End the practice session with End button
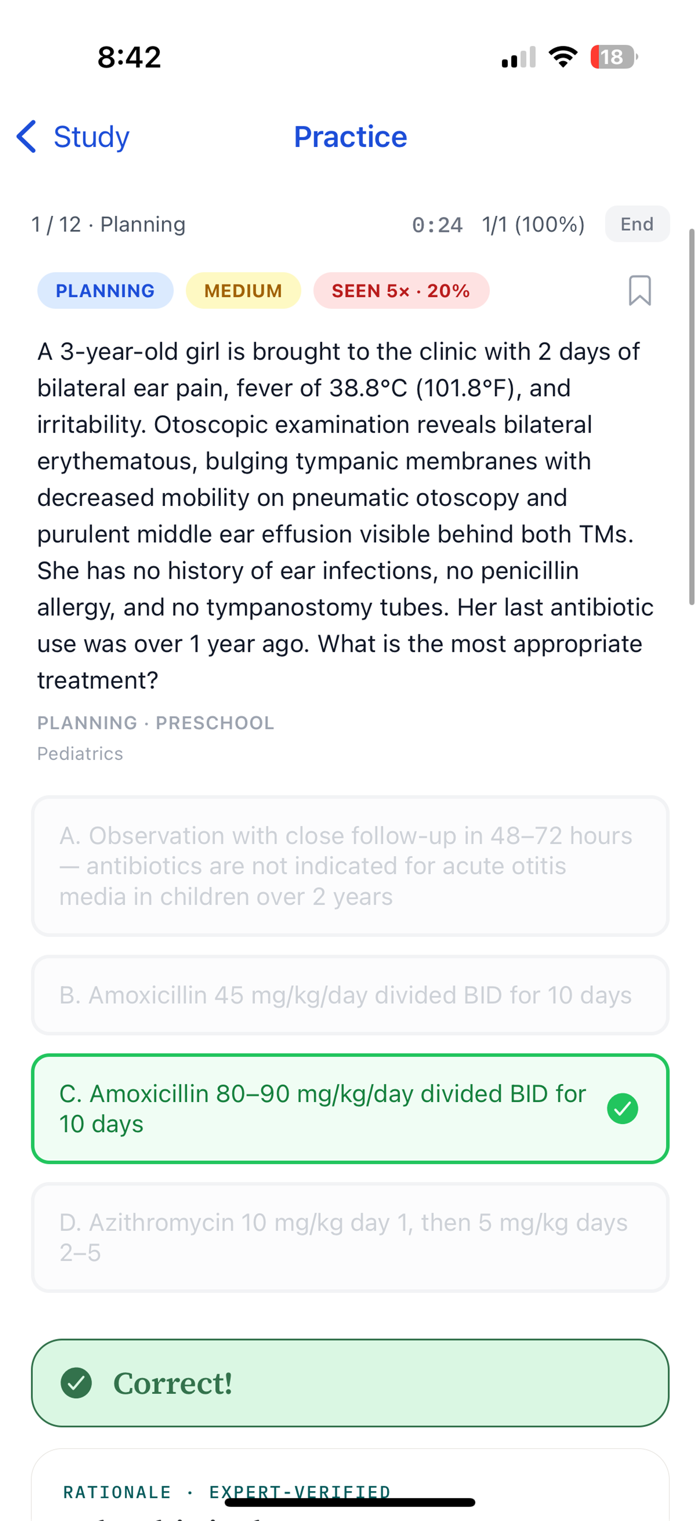700x1521 pixels. 637,224
